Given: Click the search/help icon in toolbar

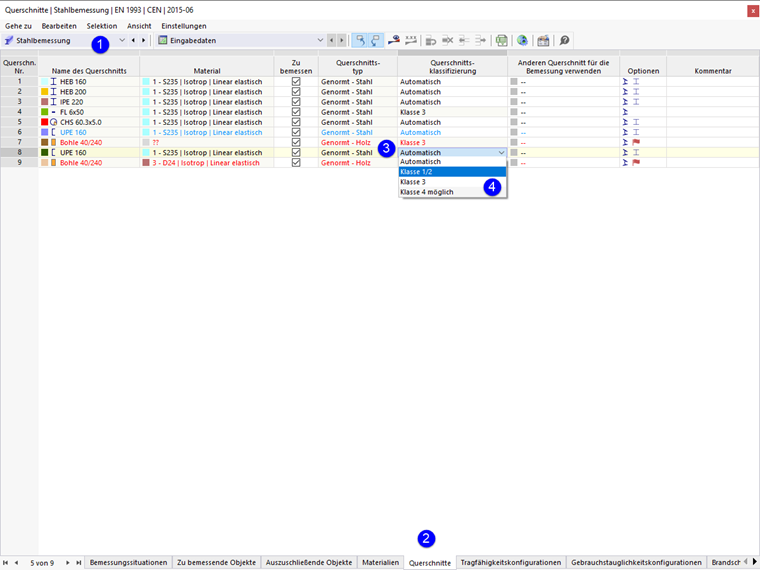Looking at the screenshot, I should (564, 40).
